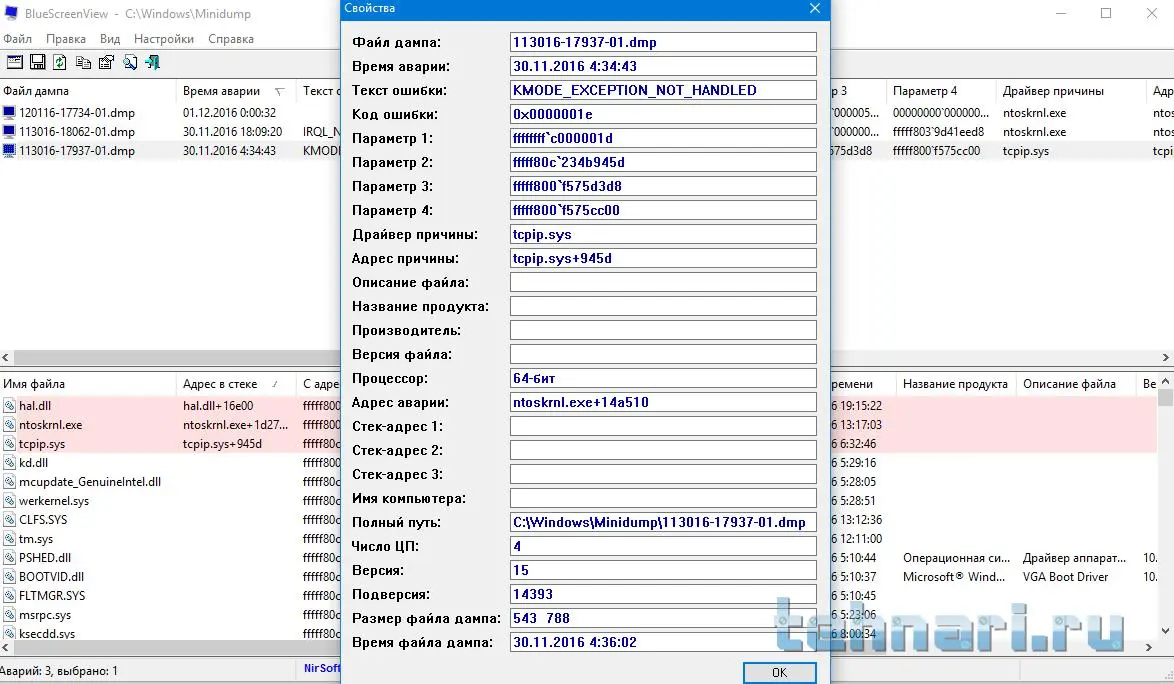Sort lower pane by Адрес в стеке header
1174x684 pixels.
tap(237, 384)
